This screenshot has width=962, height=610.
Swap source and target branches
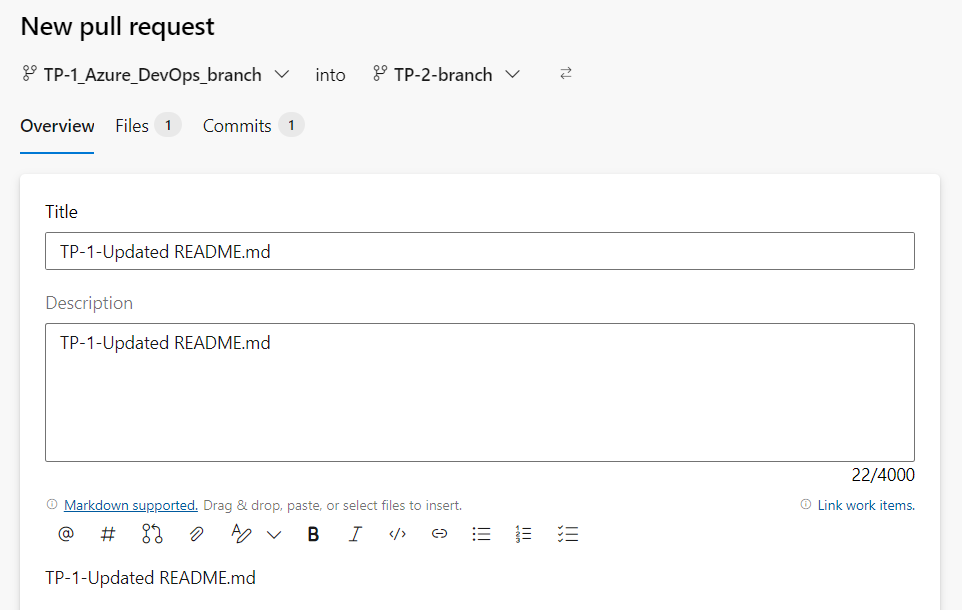pyautogui.click(x=565, y=73)
